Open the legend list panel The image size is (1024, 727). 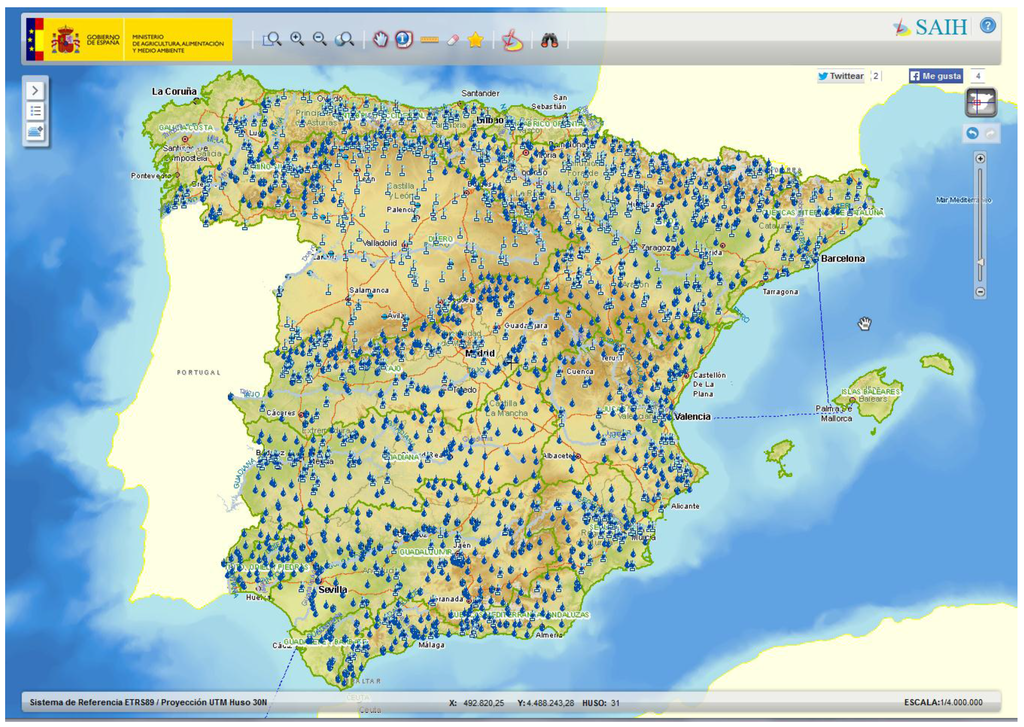(35, 111)
